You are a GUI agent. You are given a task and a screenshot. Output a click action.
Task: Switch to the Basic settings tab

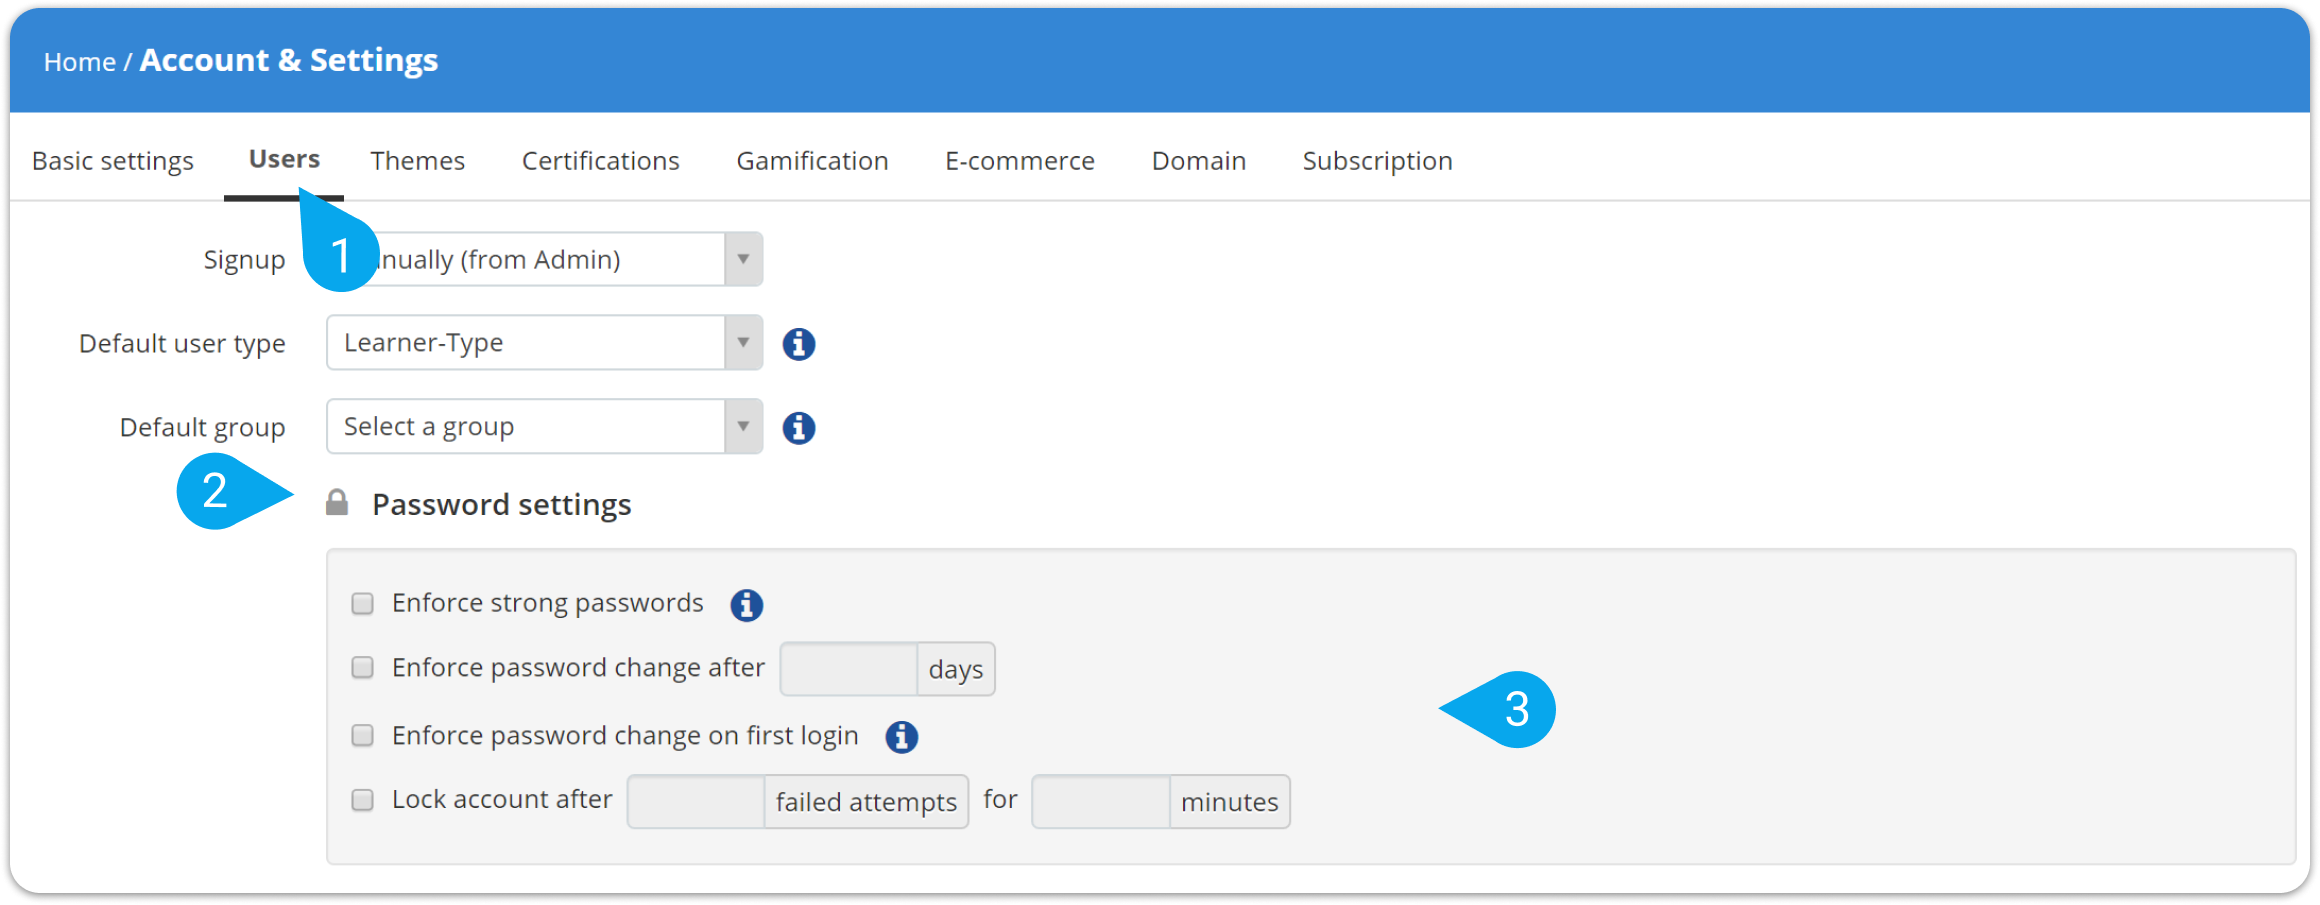pos(112,160)
